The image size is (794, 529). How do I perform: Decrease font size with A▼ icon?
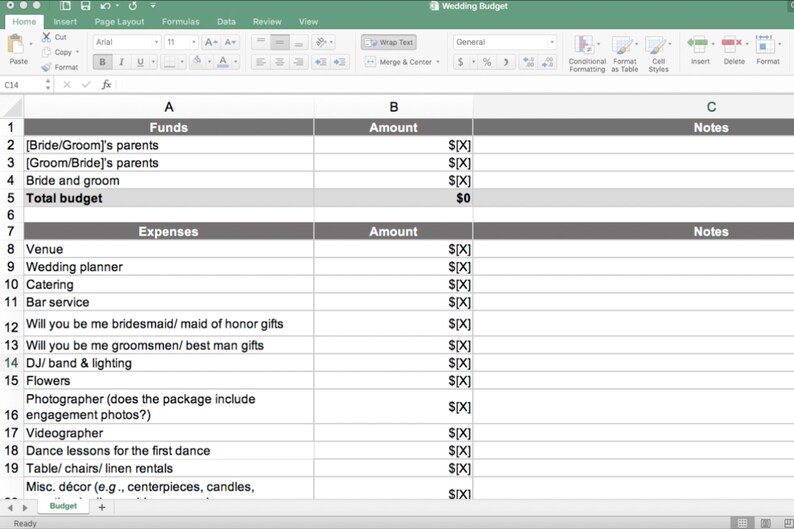230,42
